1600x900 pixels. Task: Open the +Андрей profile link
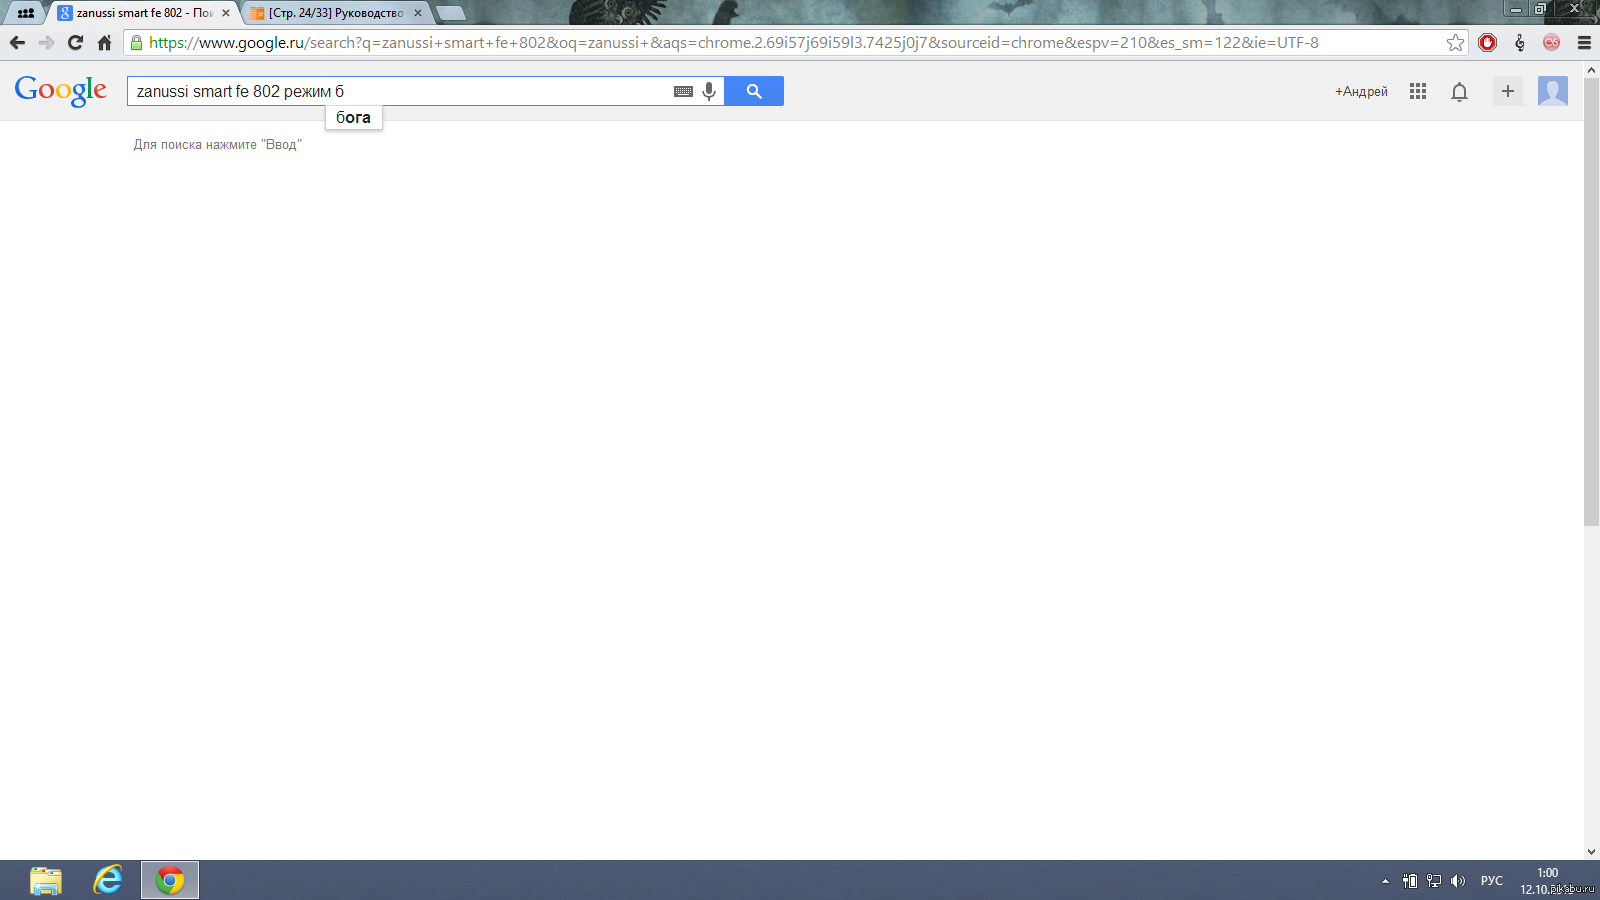tap(1361, 91)
